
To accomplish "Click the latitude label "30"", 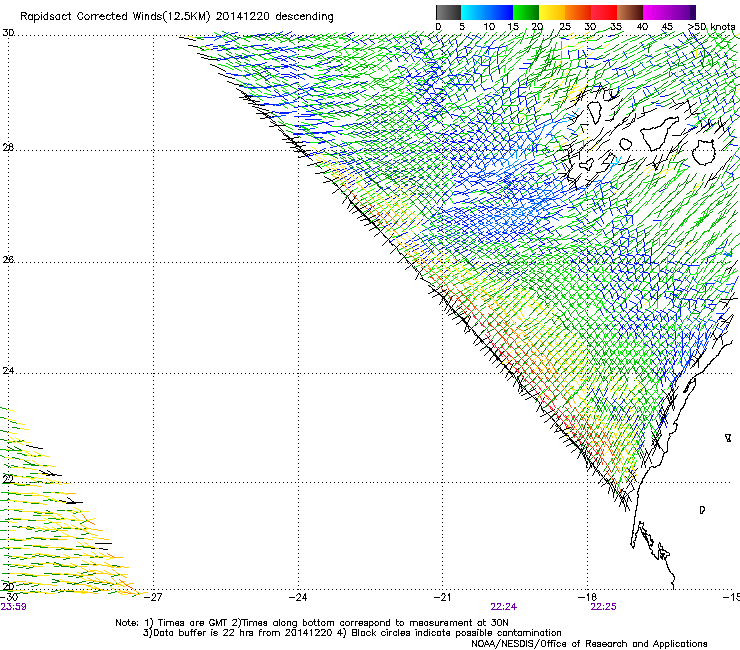I will point(8,33).
